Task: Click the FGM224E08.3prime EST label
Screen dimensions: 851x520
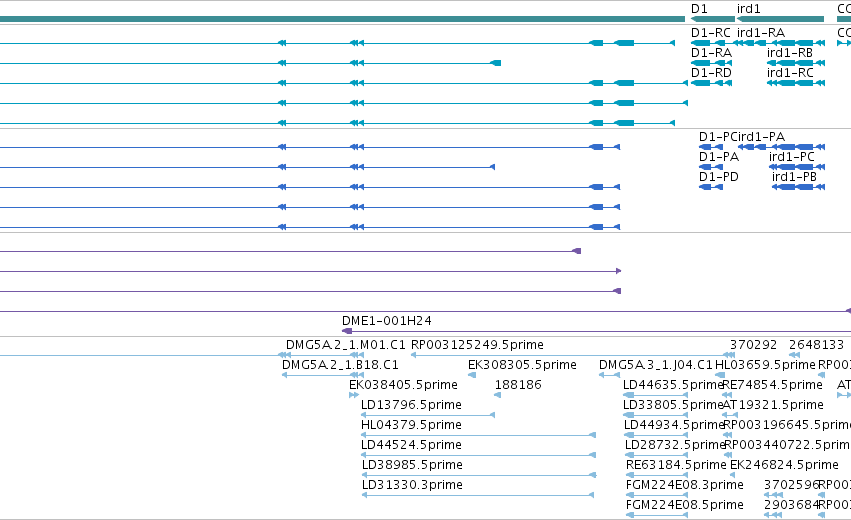Action: 684,485
